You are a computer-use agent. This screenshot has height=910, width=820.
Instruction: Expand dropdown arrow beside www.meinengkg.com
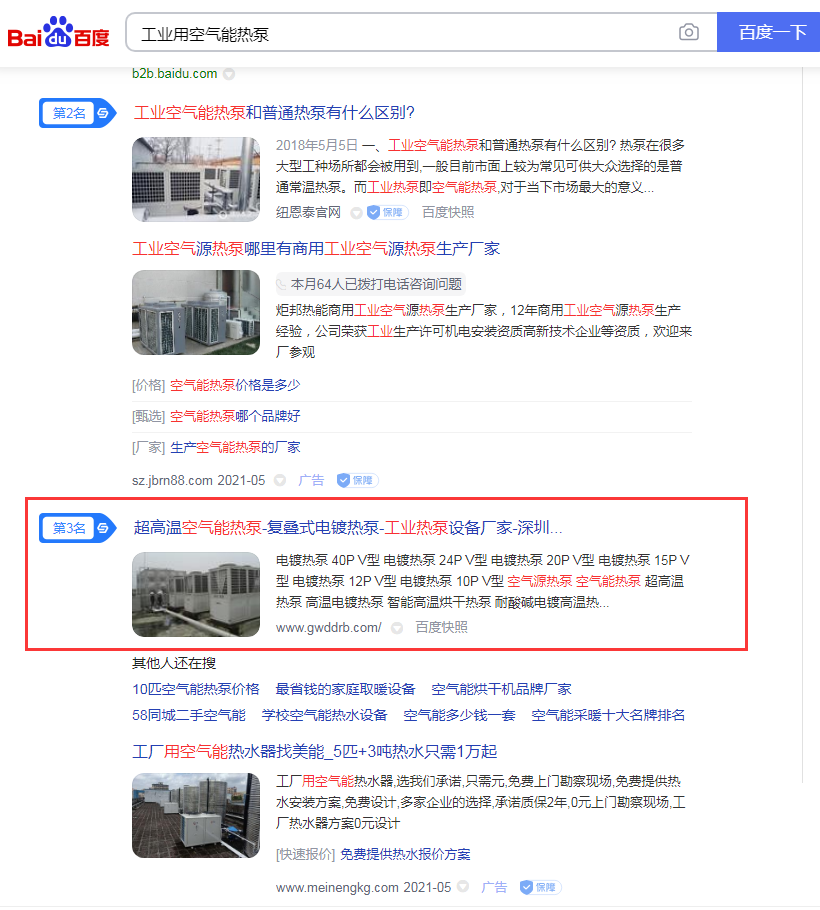point(463,887)
